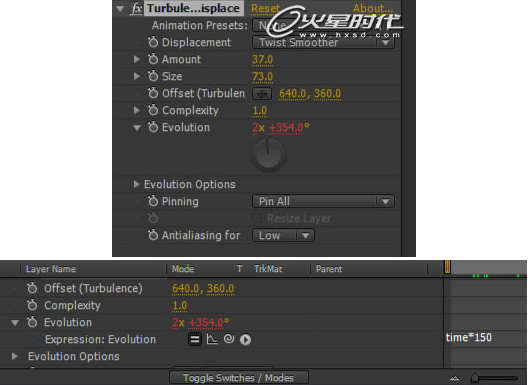This screenshot has width=528, height=385.
Task: Toggle the Complexity stopwatch in effect panel
Action: pos(153,110)
